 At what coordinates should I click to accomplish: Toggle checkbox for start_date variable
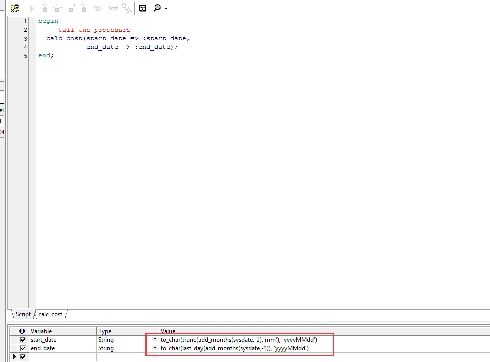23,340
